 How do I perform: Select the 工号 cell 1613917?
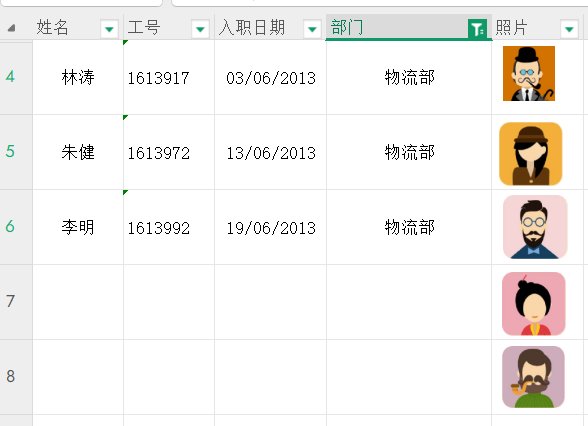point(169,77)
